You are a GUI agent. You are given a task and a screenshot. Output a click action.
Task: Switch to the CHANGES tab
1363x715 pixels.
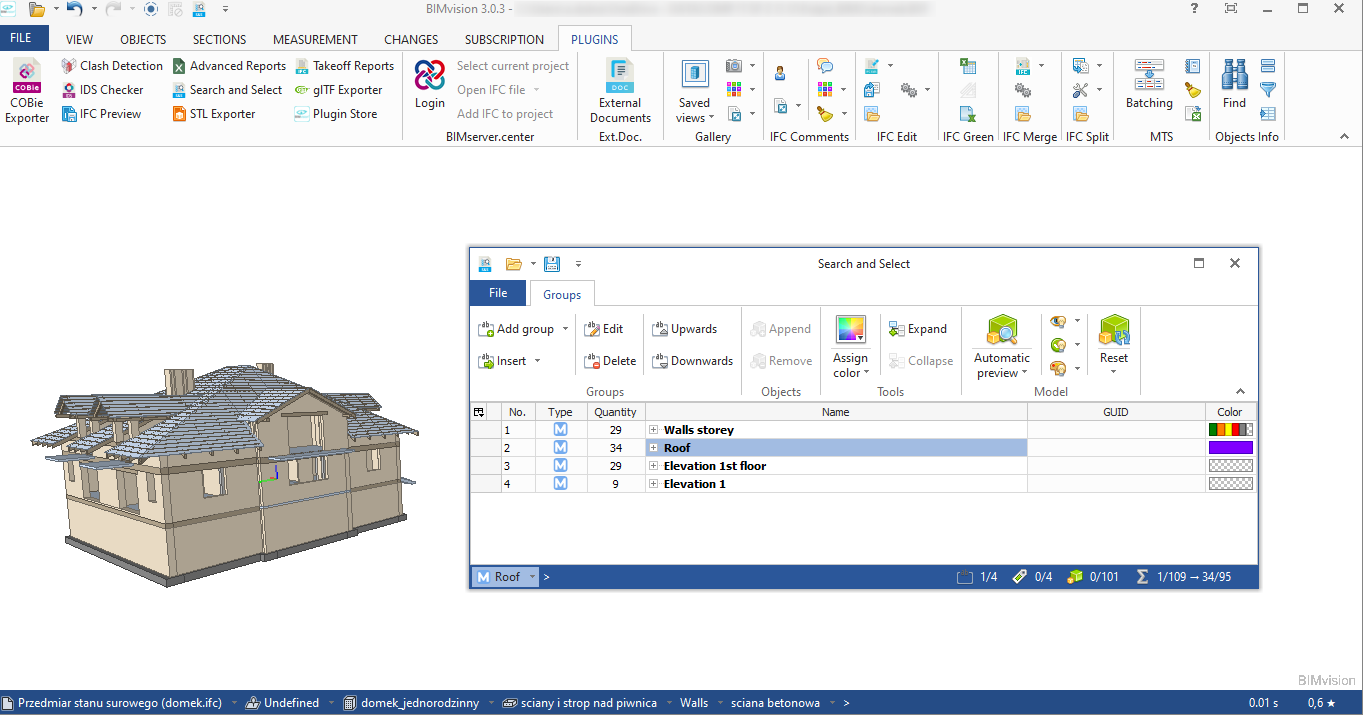[411, 40]
